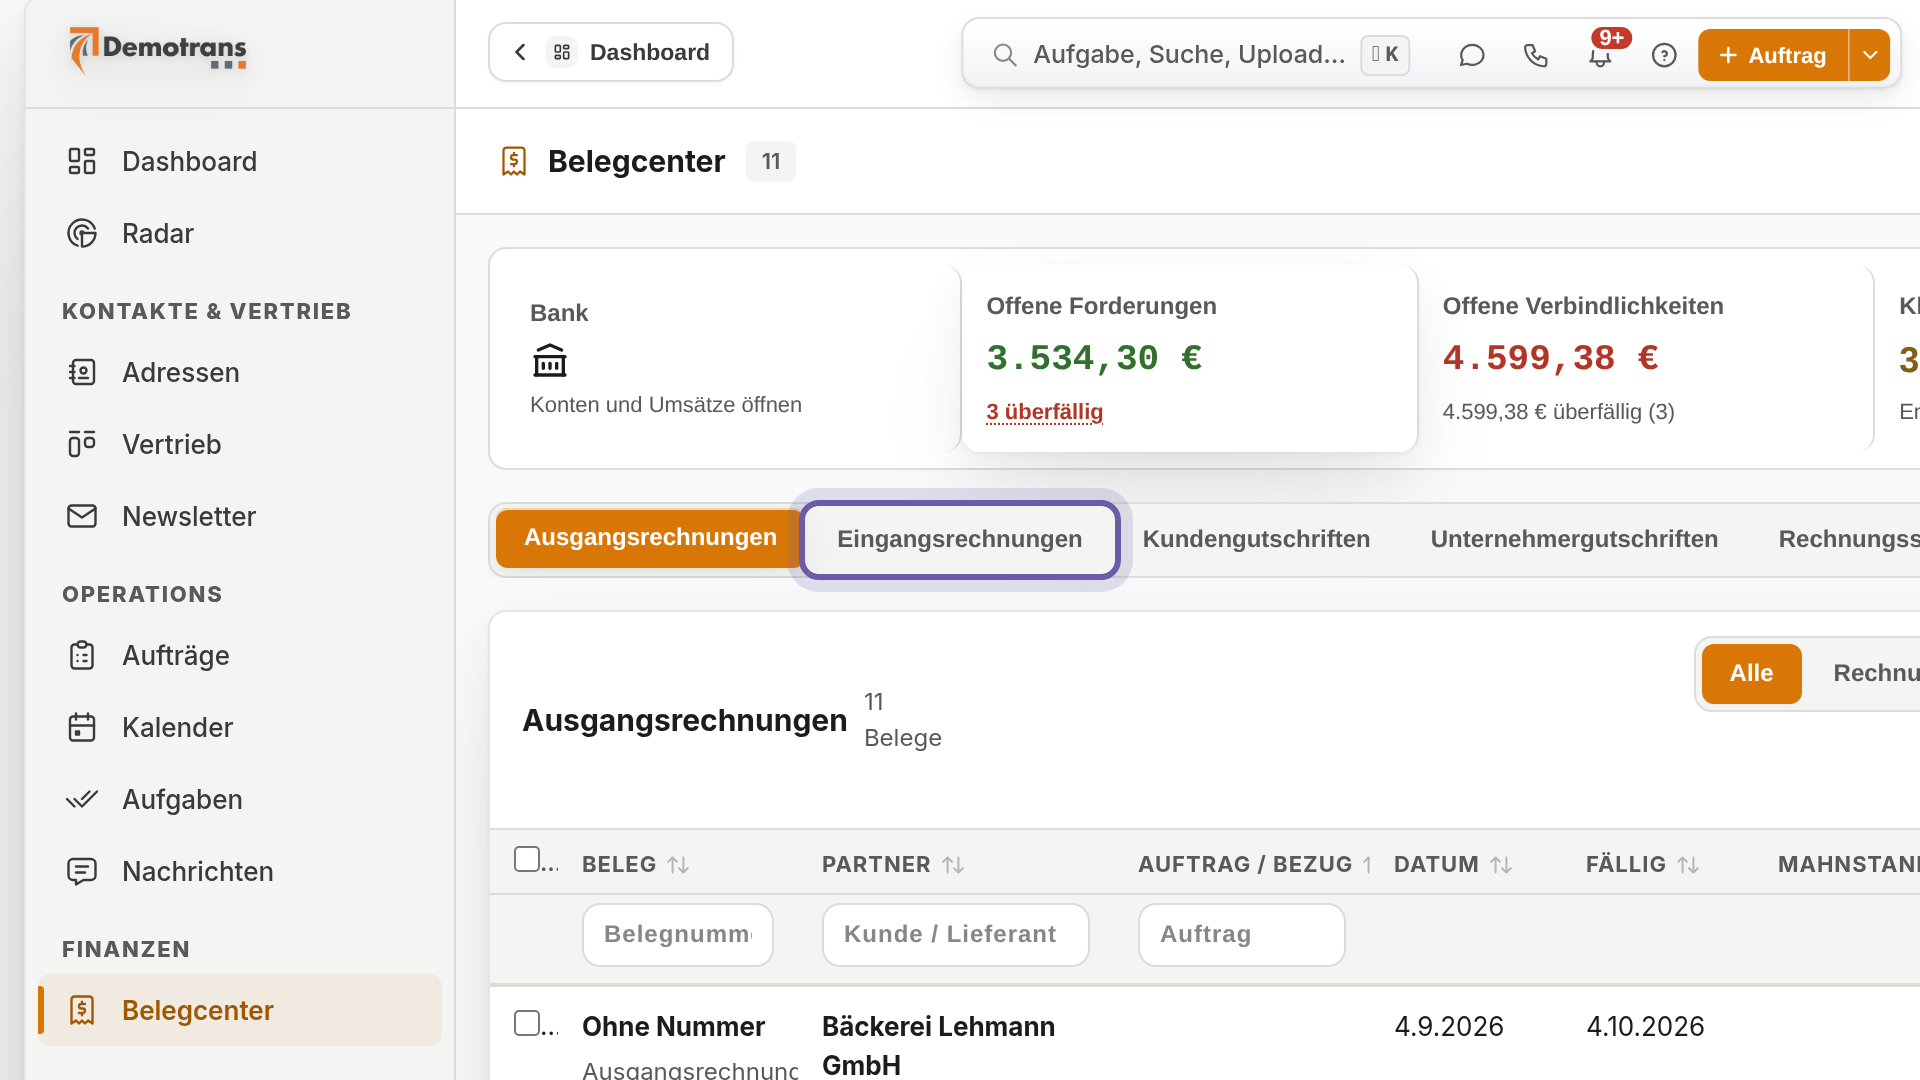Open Aufträge in the sidebar
This screenshot has width=1920, height=1080.
coord(240,655)
